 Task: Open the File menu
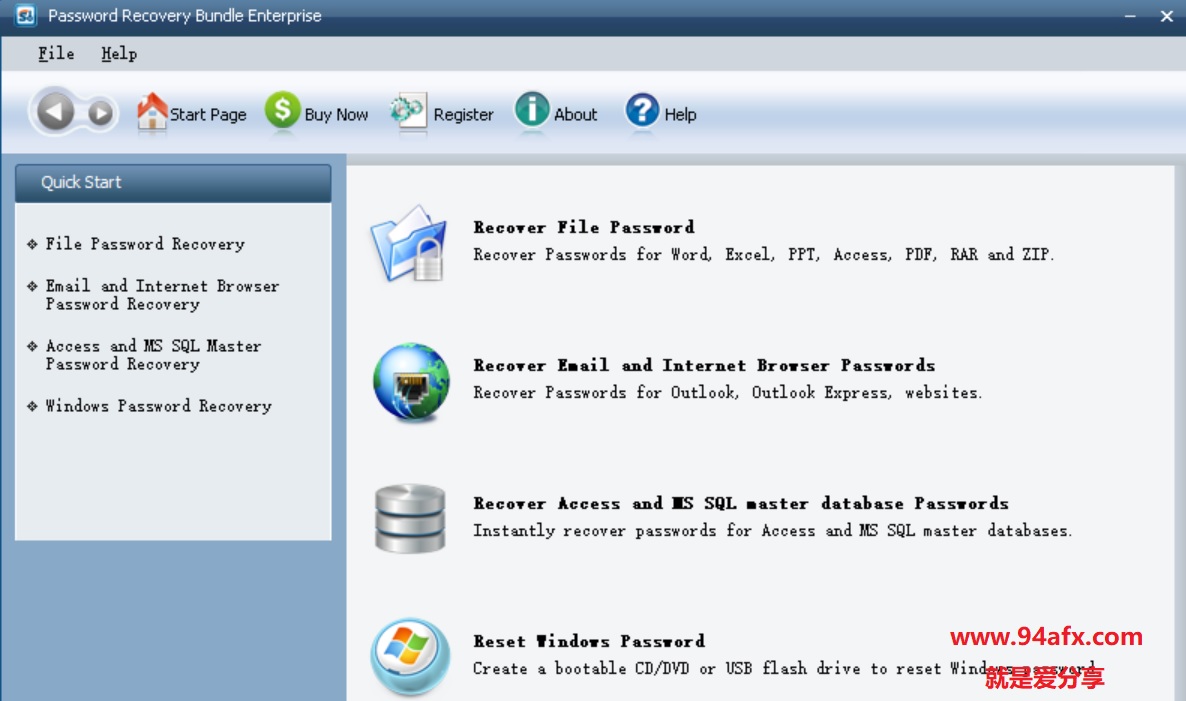[56, 54]
